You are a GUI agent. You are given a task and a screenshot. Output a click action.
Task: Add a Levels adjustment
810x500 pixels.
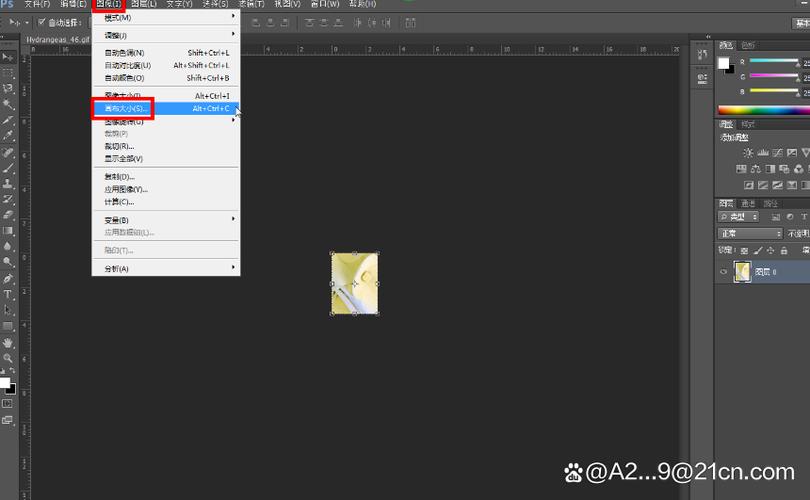click(x=762, y=152)
